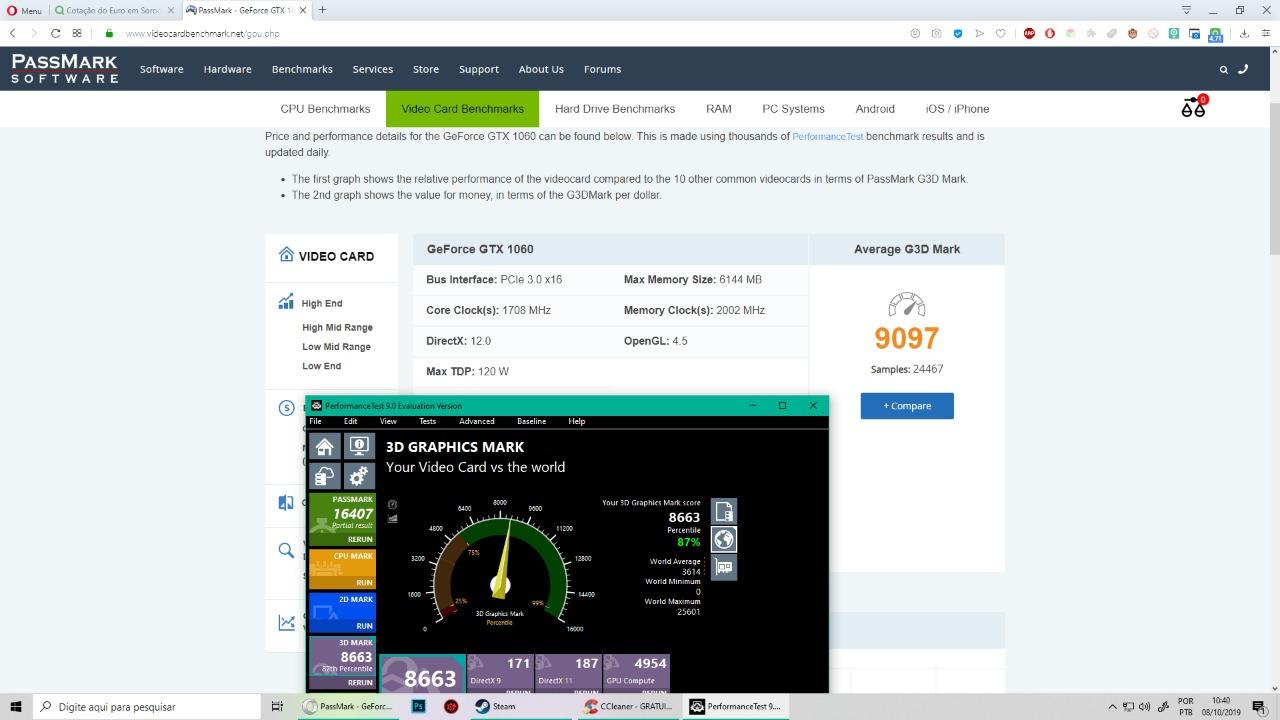1280x720 pixels.
Task: Click the blue + Compare button
Action: point(907,406)
